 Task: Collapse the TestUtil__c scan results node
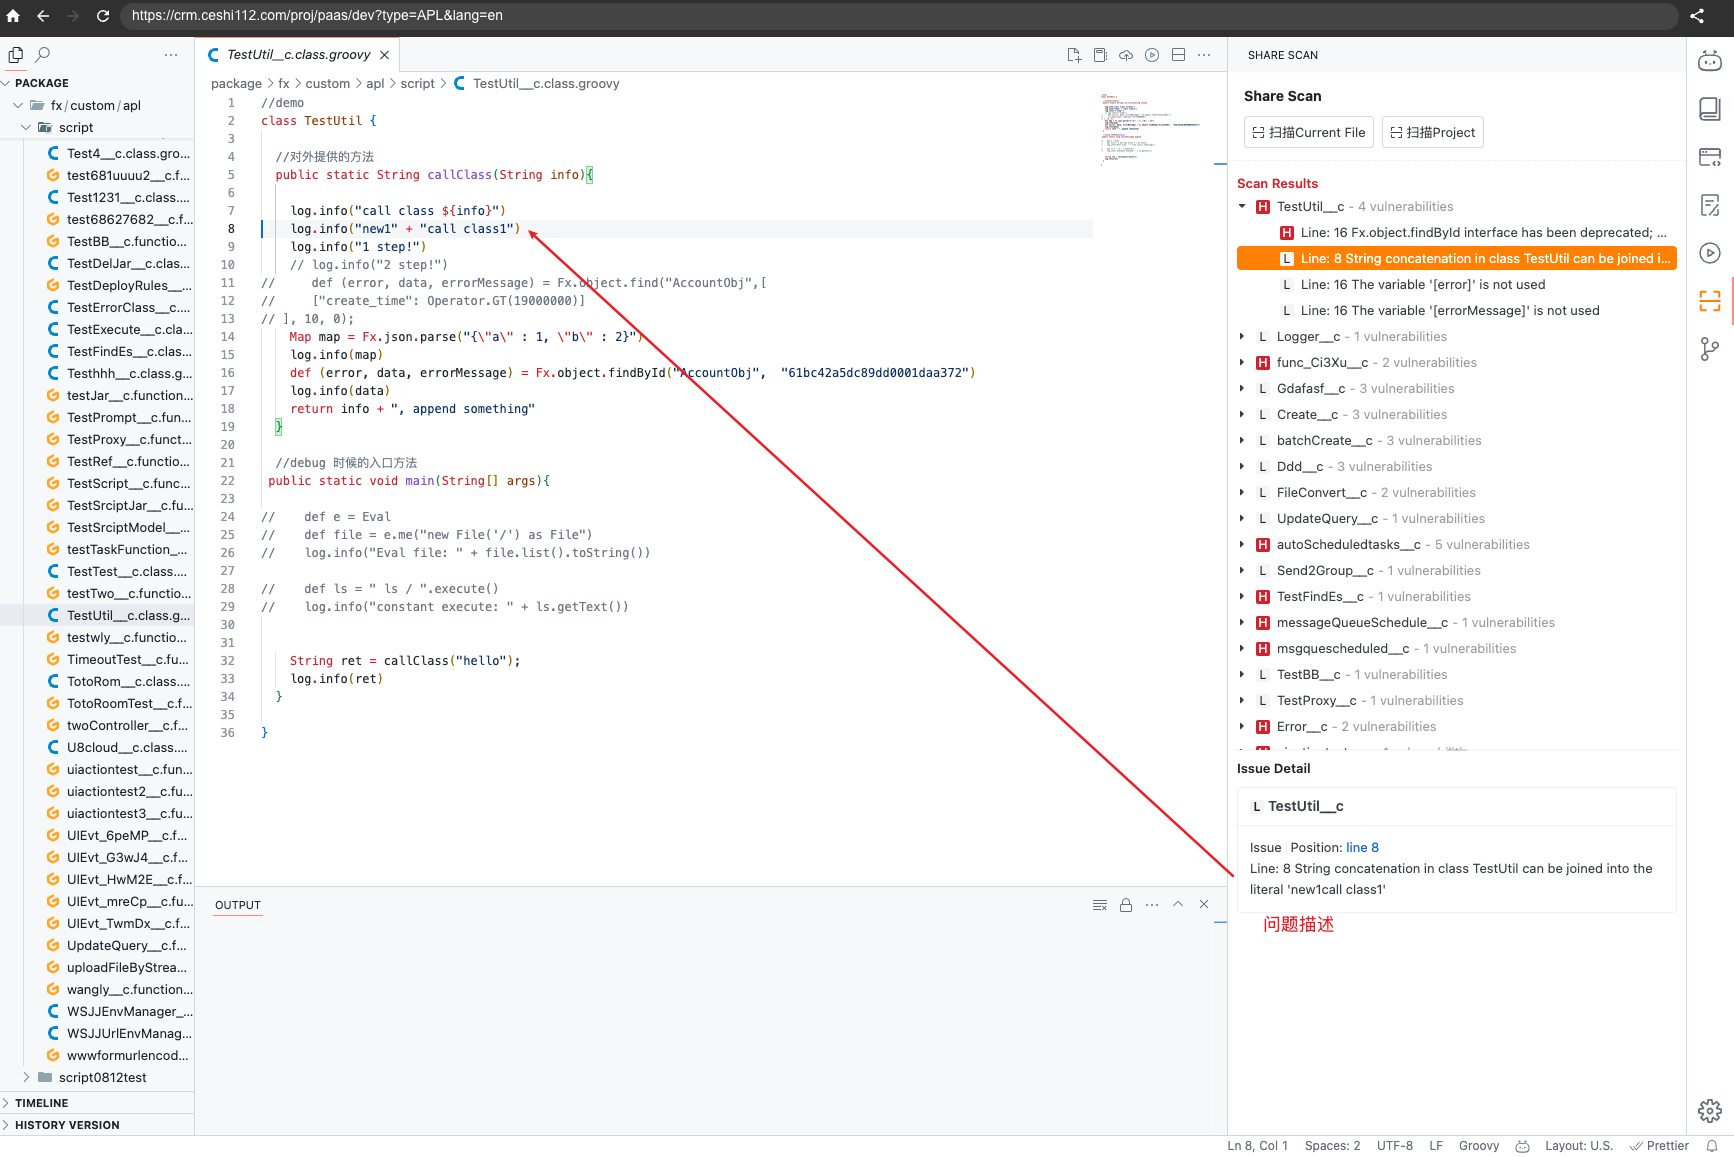point(1242,207)
